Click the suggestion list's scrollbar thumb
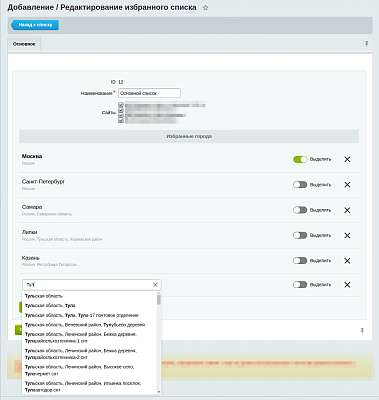 pyautogui.click(x=159, y=299)
